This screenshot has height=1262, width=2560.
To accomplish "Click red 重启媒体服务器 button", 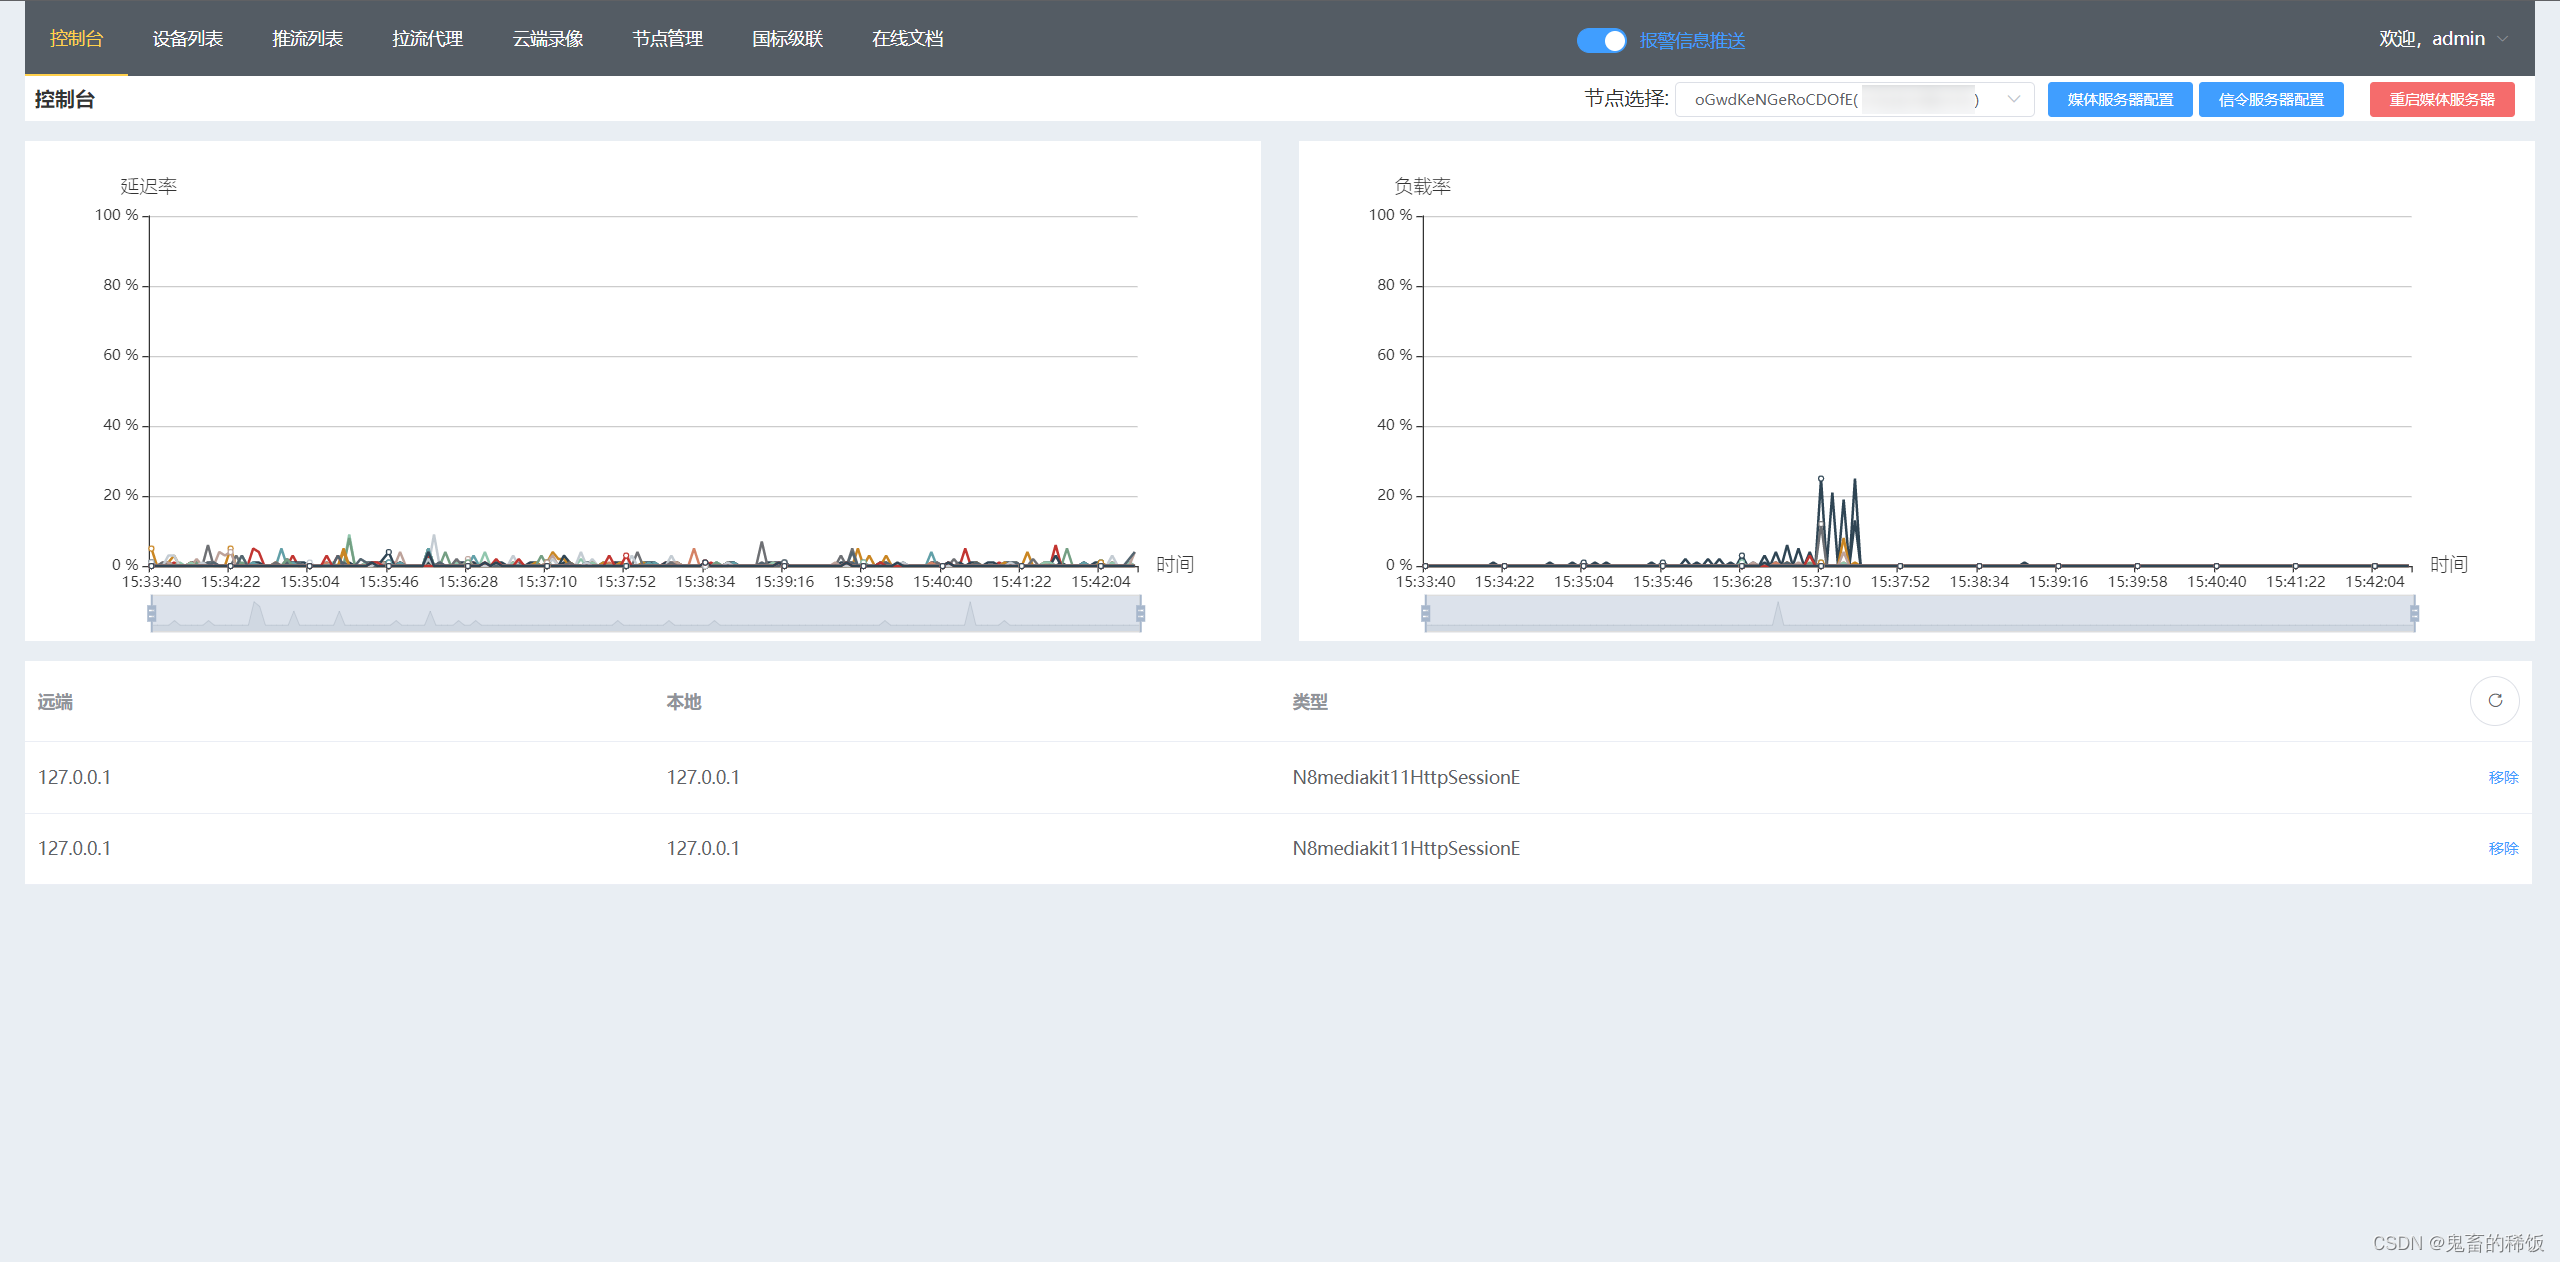I will tap(2442, 99).
